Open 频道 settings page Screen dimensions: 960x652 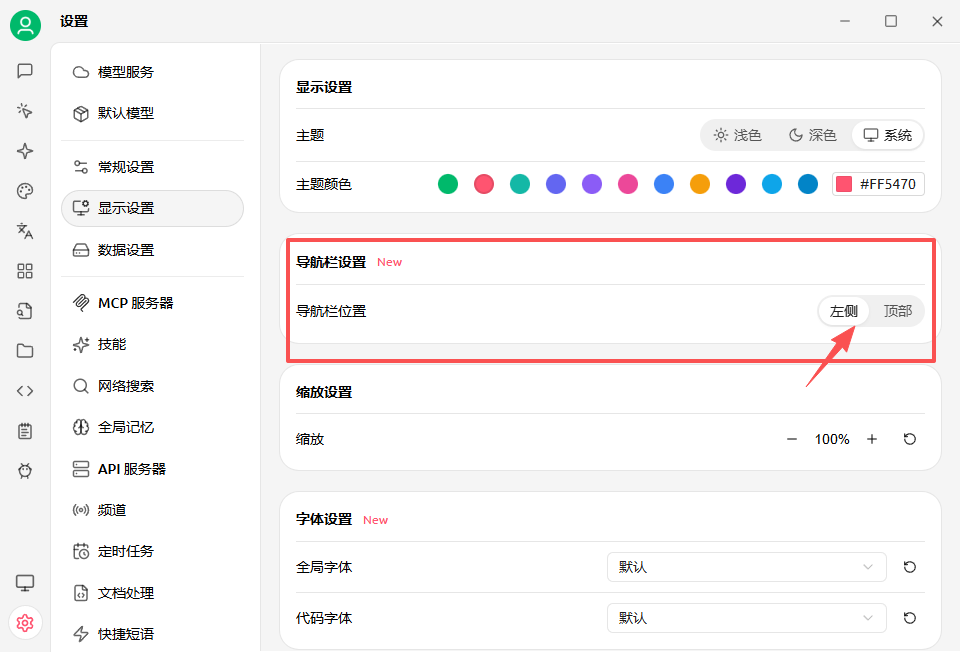click(x=152, y=510)
